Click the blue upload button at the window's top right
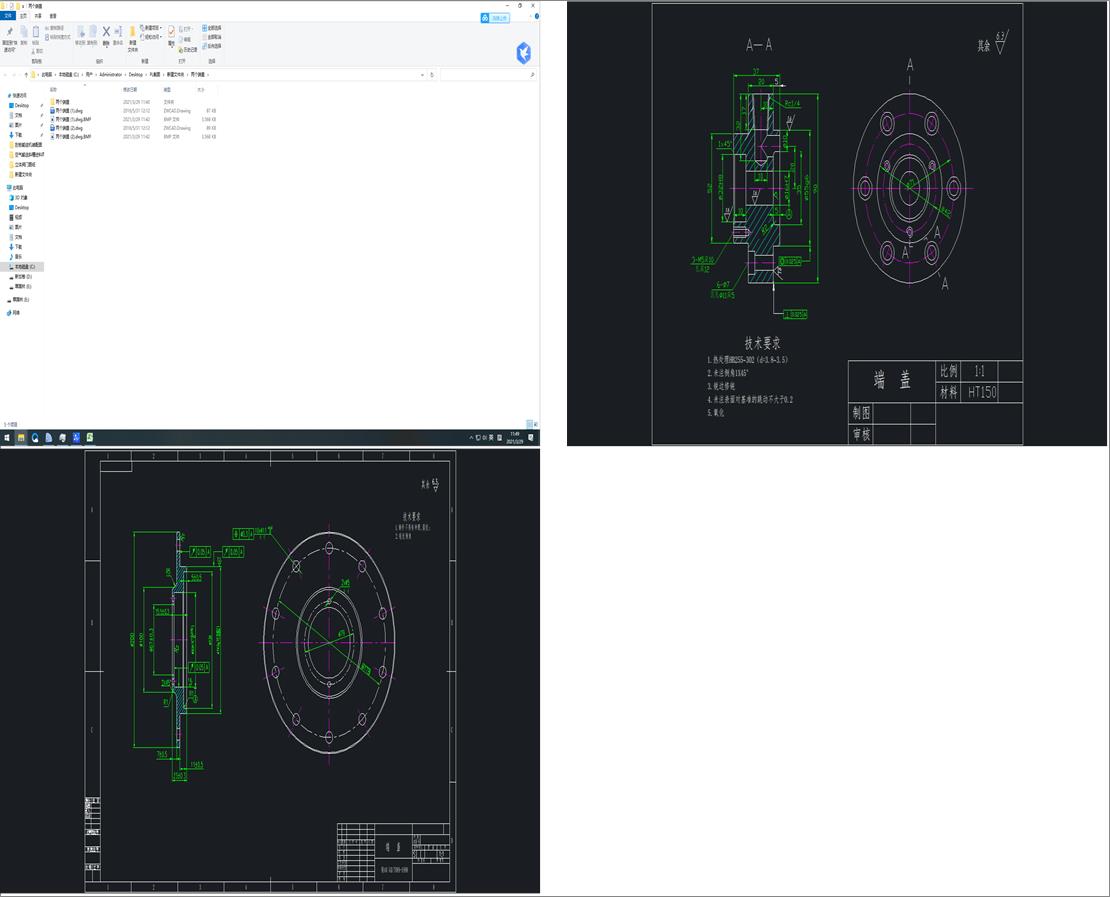Screen dimensions: 1110x897 (495, 18)
